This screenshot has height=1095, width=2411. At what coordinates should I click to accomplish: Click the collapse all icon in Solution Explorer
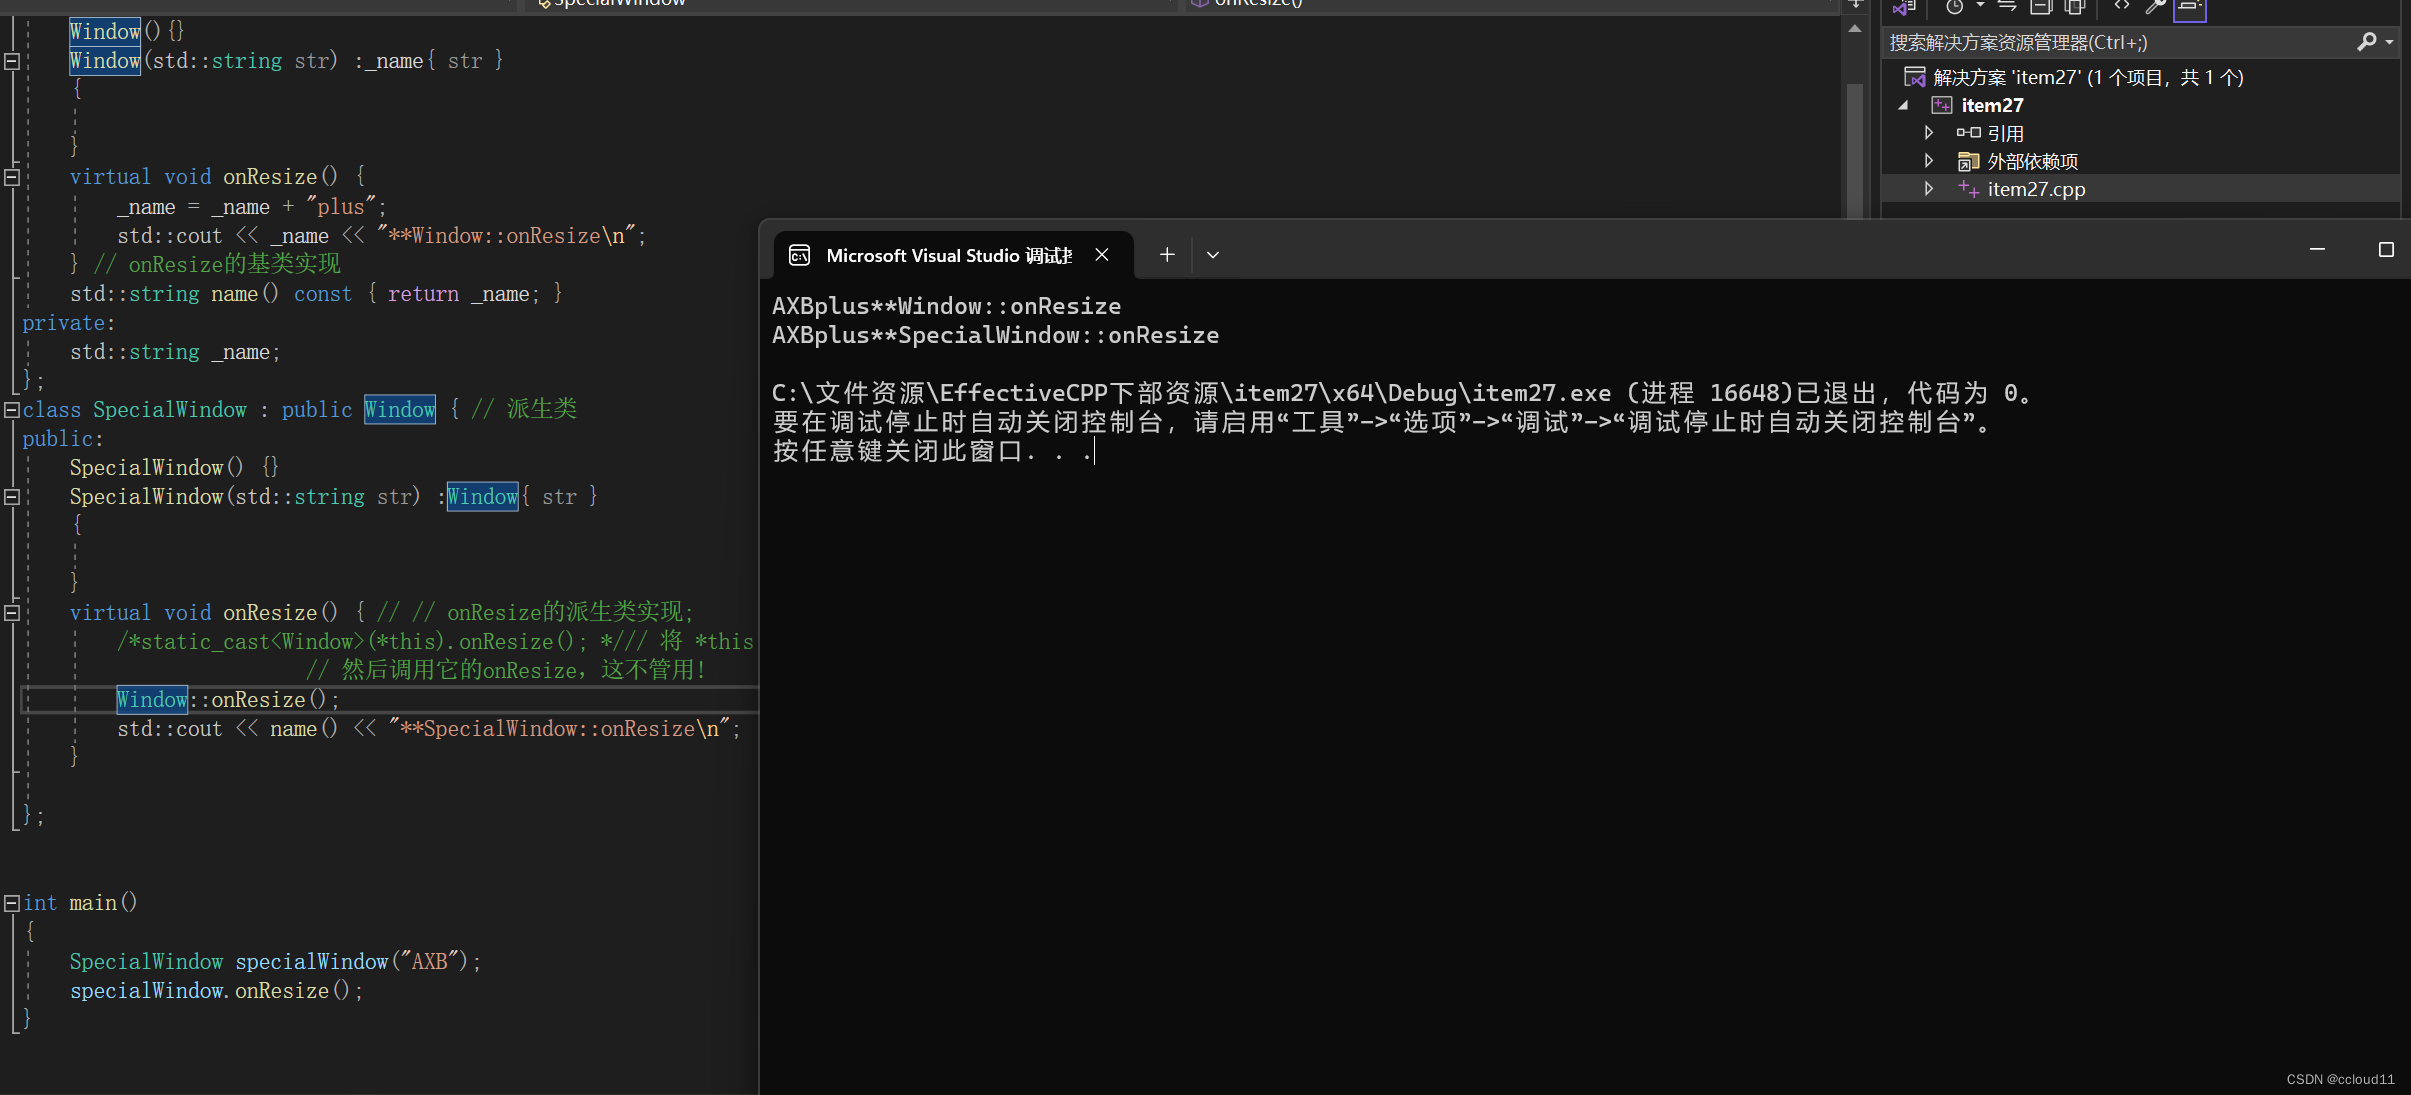click(x=2041, y=7)
